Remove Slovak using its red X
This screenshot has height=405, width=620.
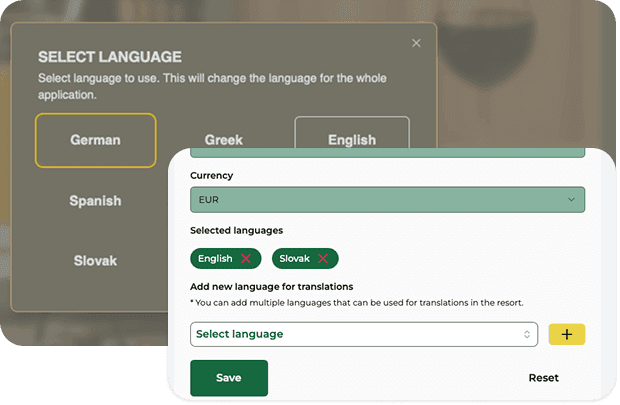(323, 259)
